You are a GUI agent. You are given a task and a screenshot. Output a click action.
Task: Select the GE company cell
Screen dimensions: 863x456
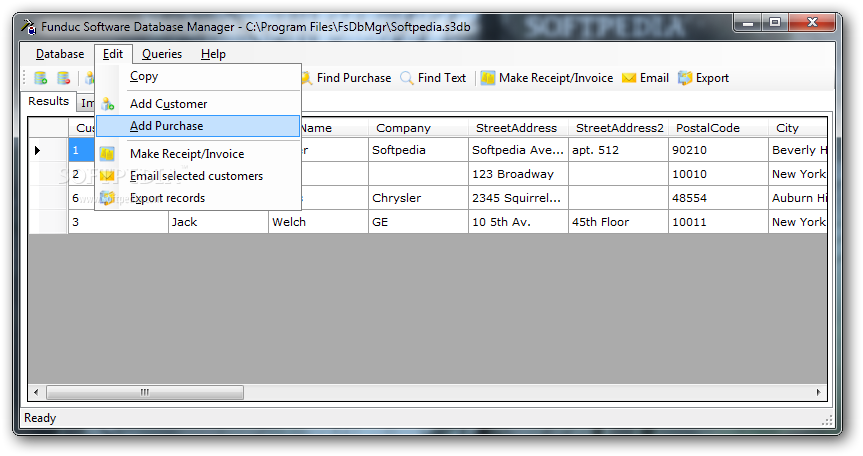418,222
